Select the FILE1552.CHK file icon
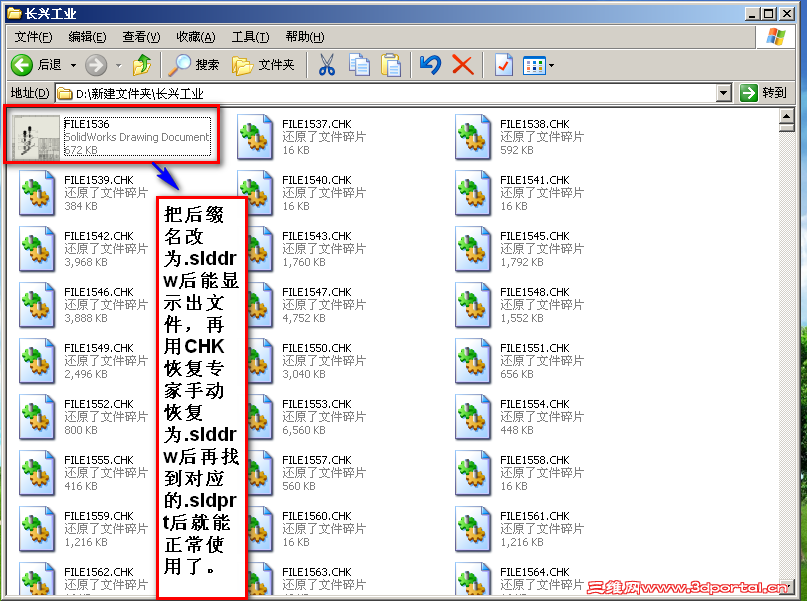 coord(37,417)
